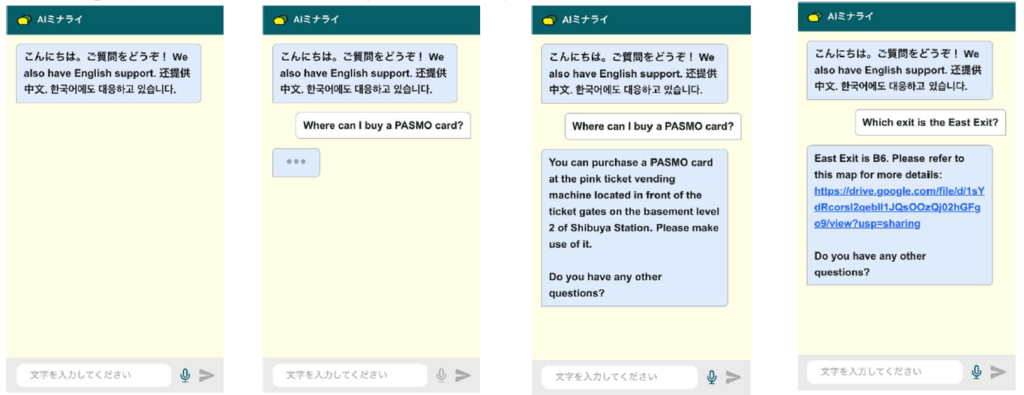
Task: Focus the text input in the typing-indicator chat
Action: click(x=350, y=375)
